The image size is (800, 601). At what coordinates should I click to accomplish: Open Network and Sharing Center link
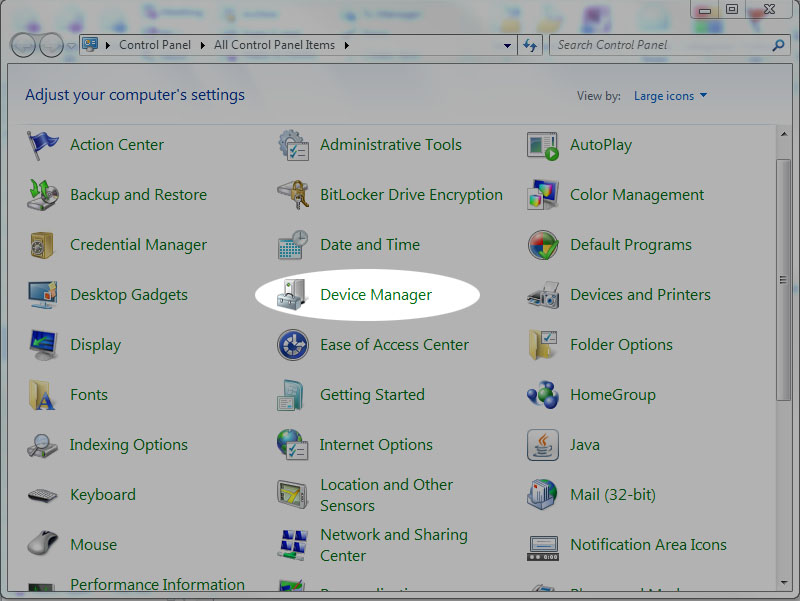tap(394, 545)
